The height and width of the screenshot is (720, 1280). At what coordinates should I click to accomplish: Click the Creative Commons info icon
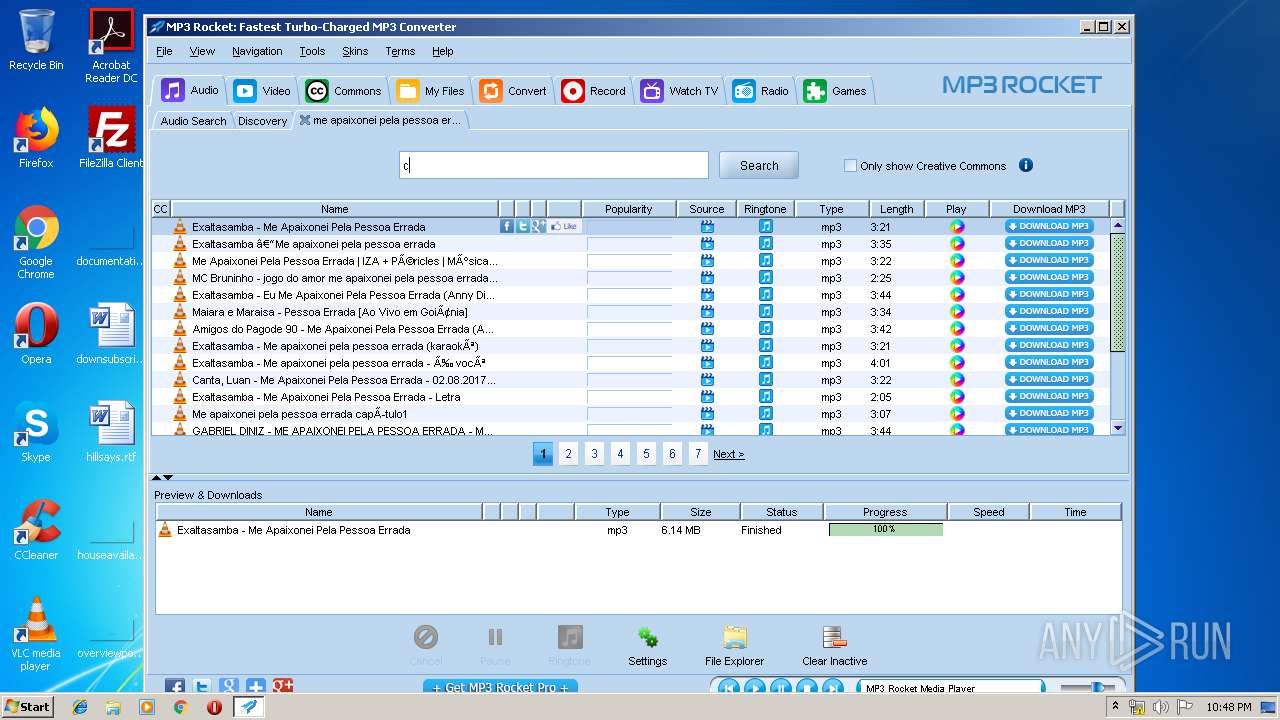coord(1025,165)
